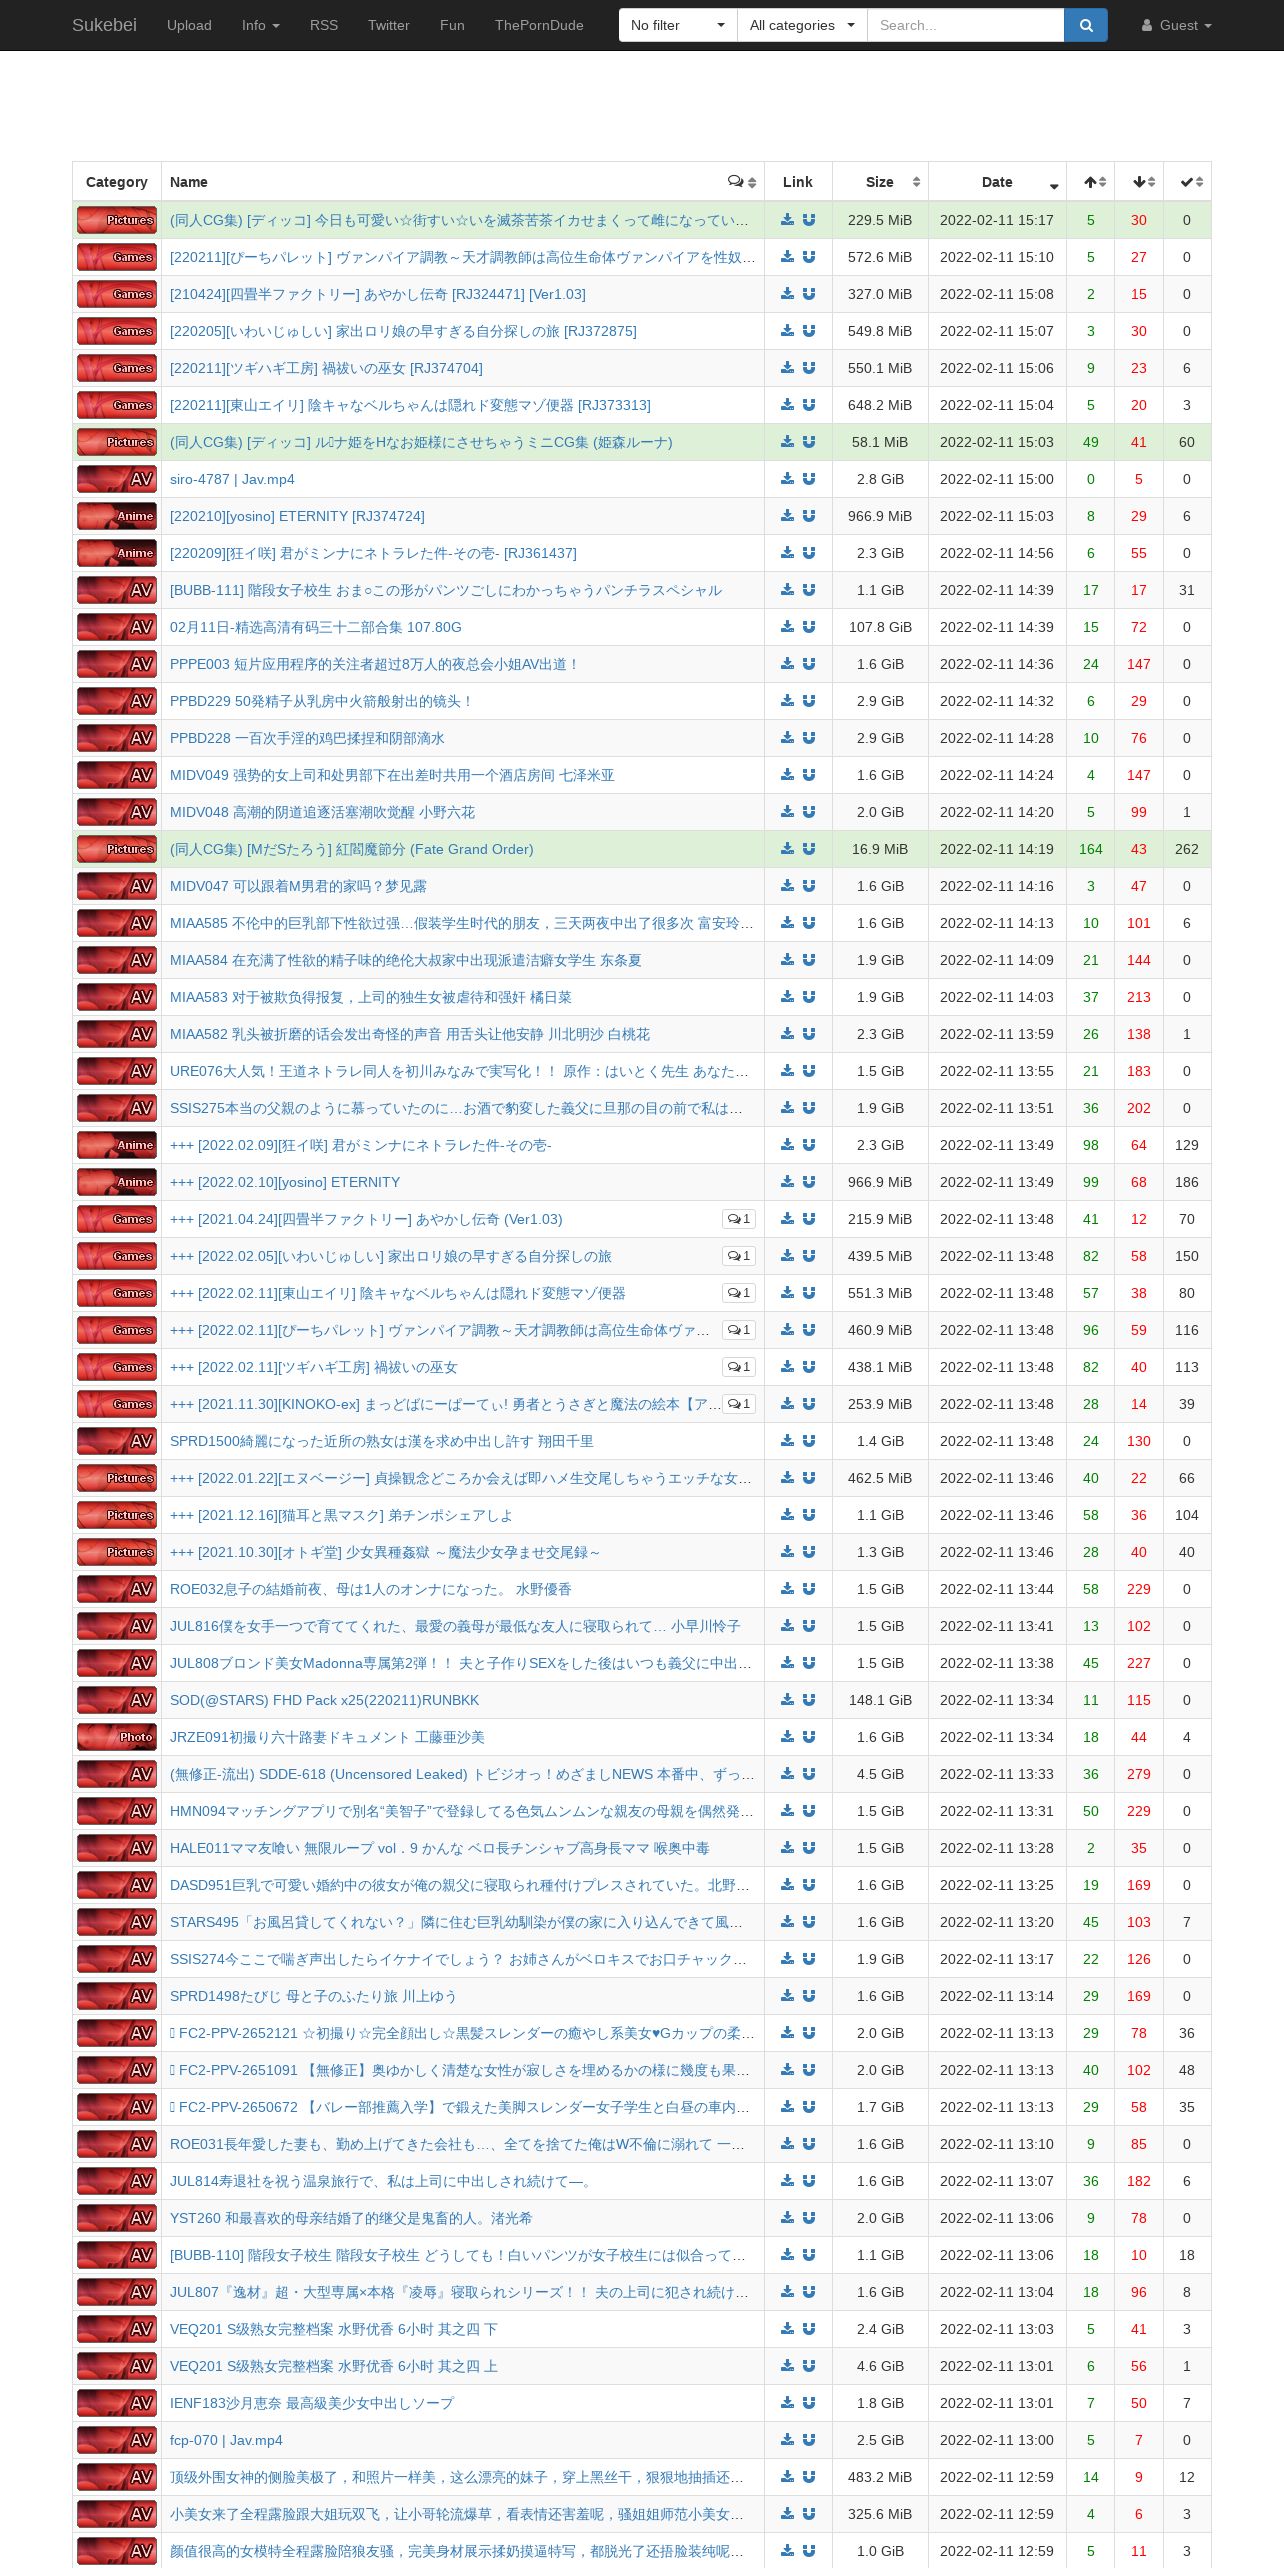The image size is (1284, 2568).
Task: Click the date 2022-02-11 15:00
Action: click(x=997, y=479)
